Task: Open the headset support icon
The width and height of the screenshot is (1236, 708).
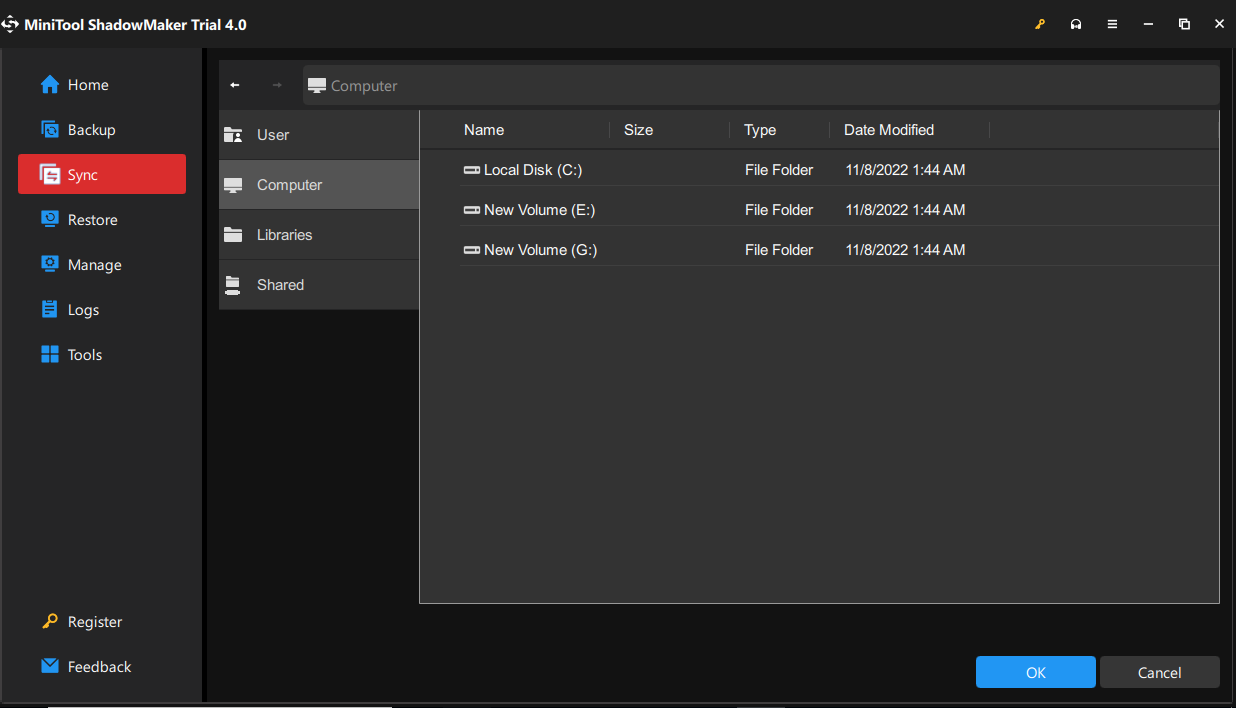Action: [1076, 24]
